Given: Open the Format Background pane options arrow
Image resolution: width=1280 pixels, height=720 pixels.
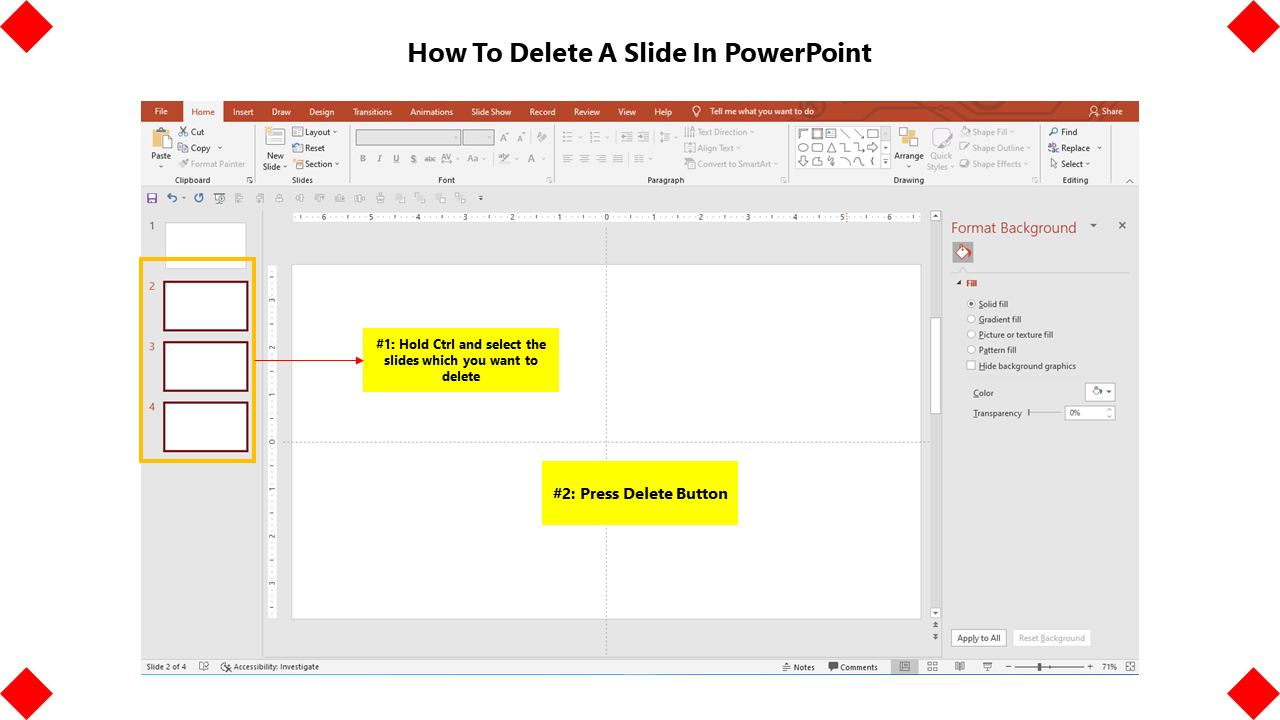Looking at the screenshot, I should (1094, 226).
